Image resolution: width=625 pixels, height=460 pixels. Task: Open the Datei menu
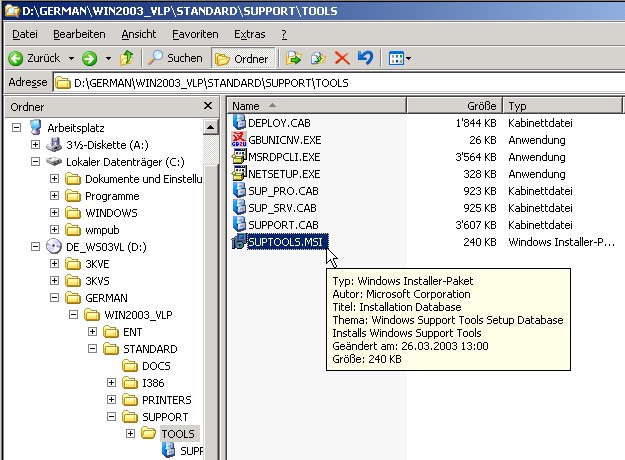[x=25, y=34]
